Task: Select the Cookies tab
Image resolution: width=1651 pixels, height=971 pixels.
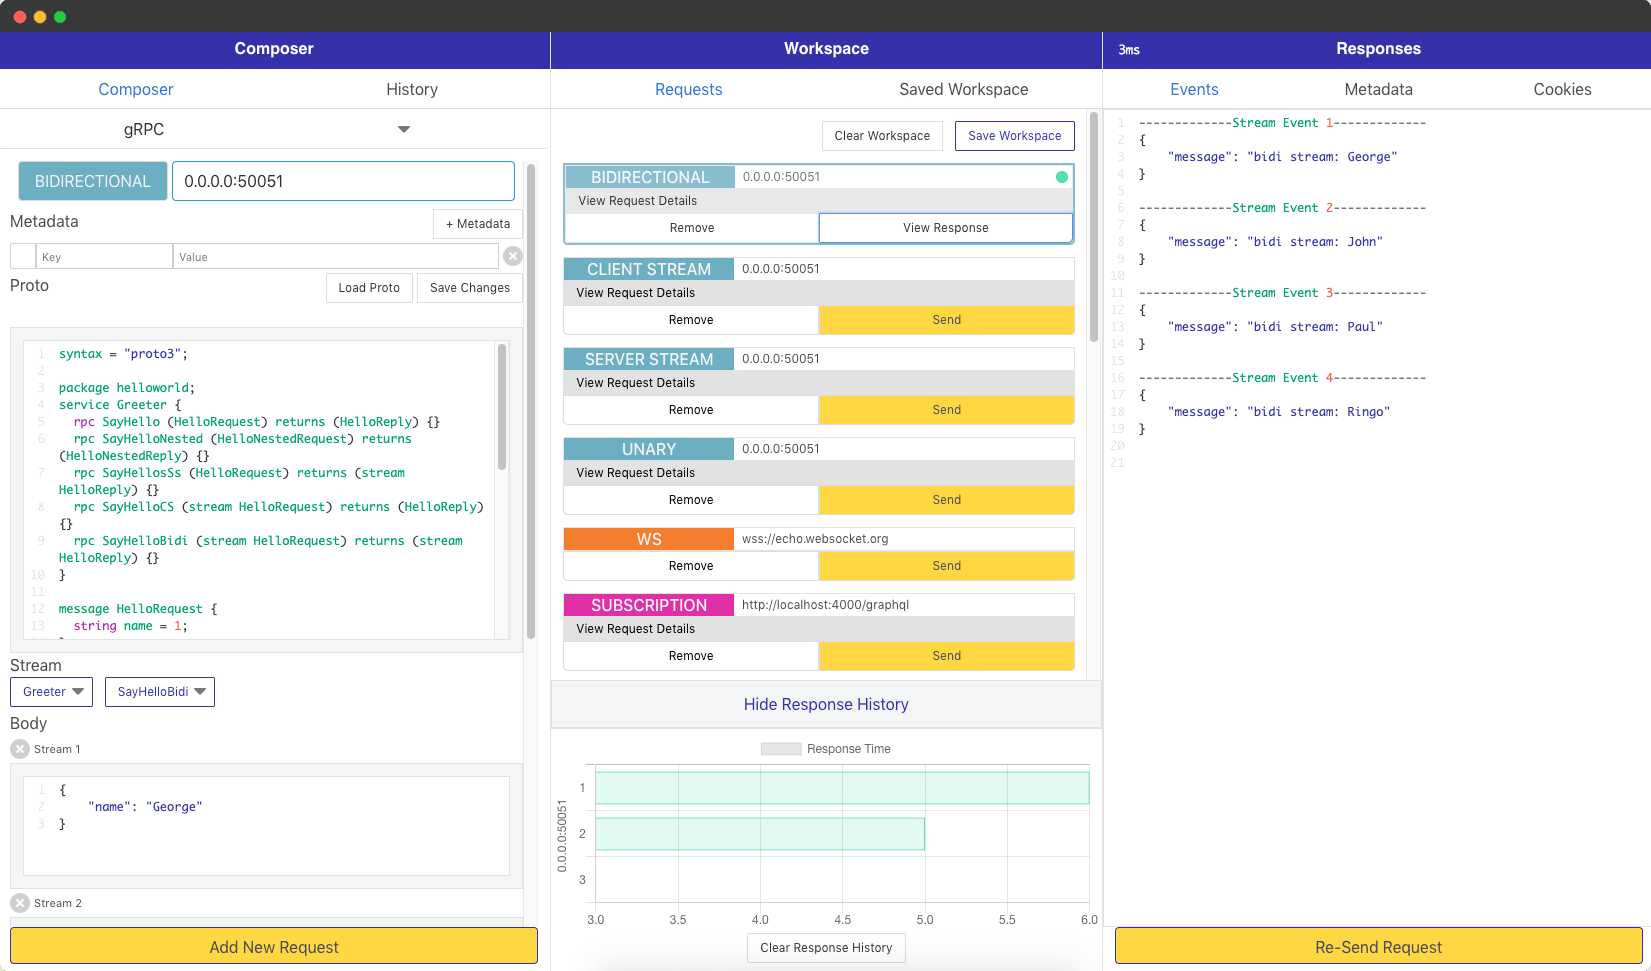Action: point(1562,89)
